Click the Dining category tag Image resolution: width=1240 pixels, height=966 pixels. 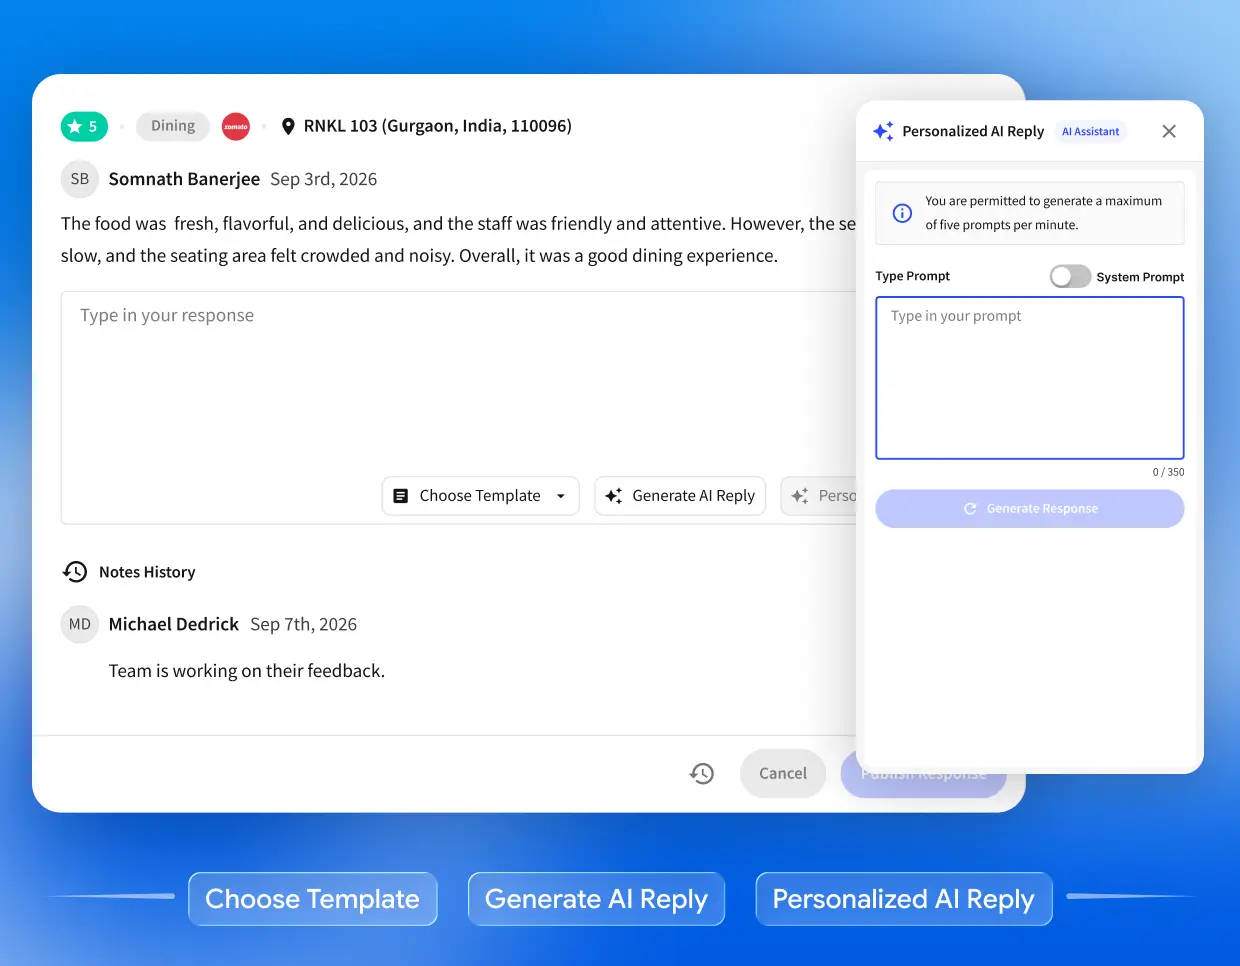pos(173,126)
